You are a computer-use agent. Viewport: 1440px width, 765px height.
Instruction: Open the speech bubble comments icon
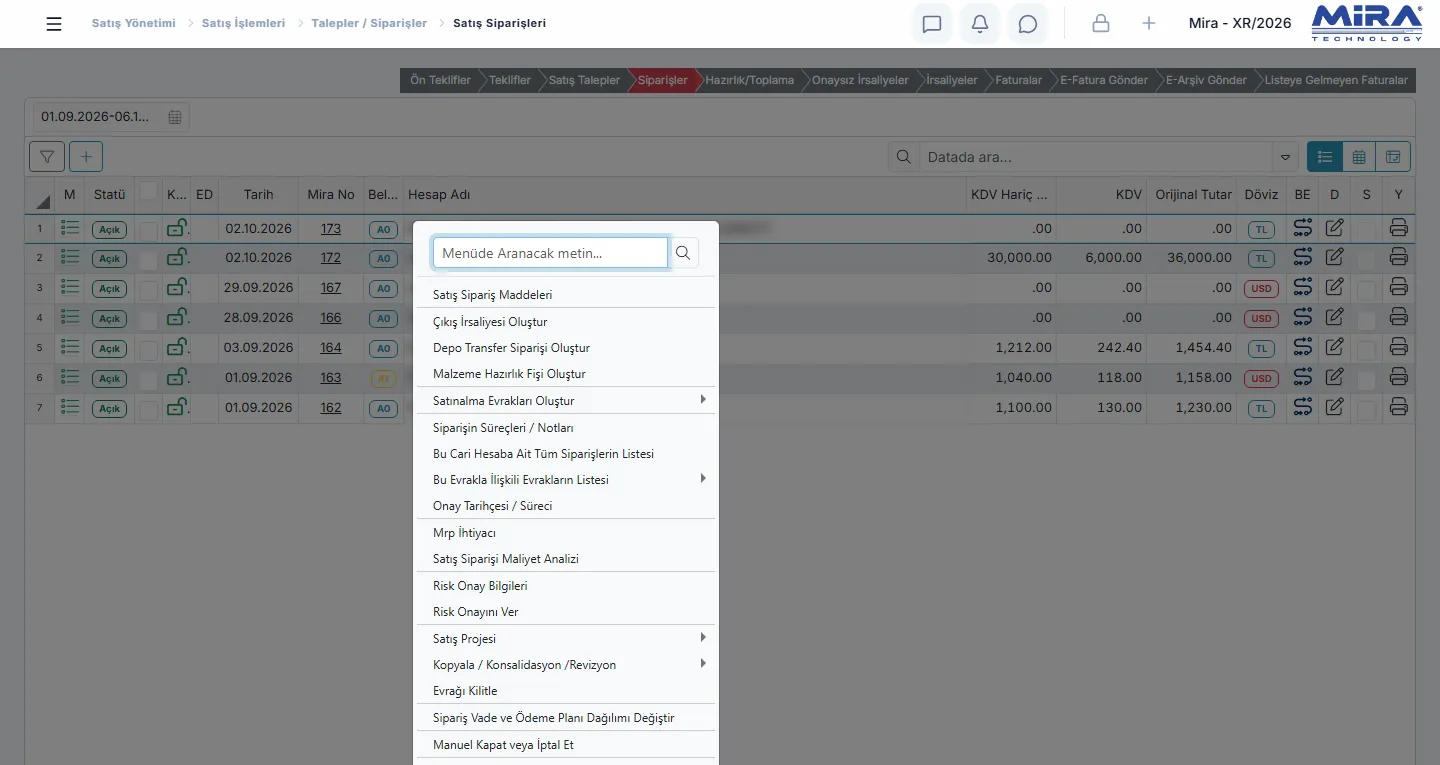(x=1028, y=24)
